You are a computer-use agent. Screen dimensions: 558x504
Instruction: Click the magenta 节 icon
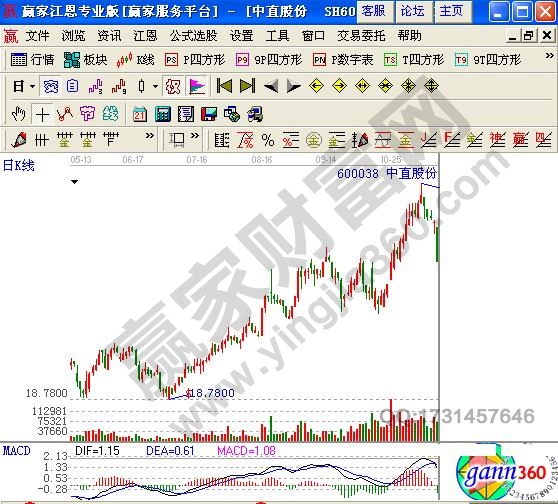click(88, 114)
